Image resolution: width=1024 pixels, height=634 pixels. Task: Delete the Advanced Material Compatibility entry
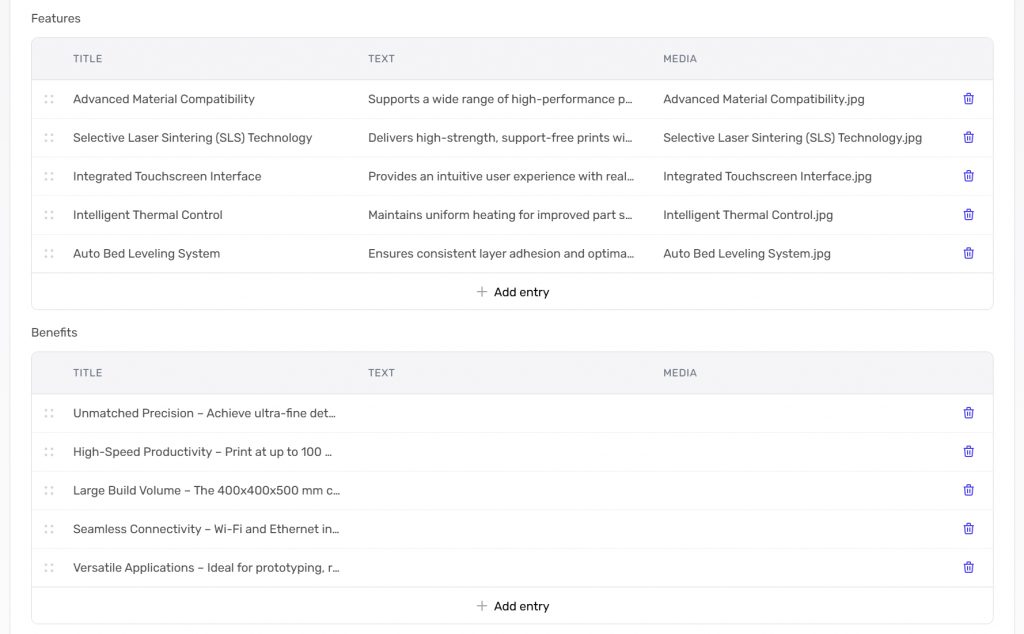[968, 99]
